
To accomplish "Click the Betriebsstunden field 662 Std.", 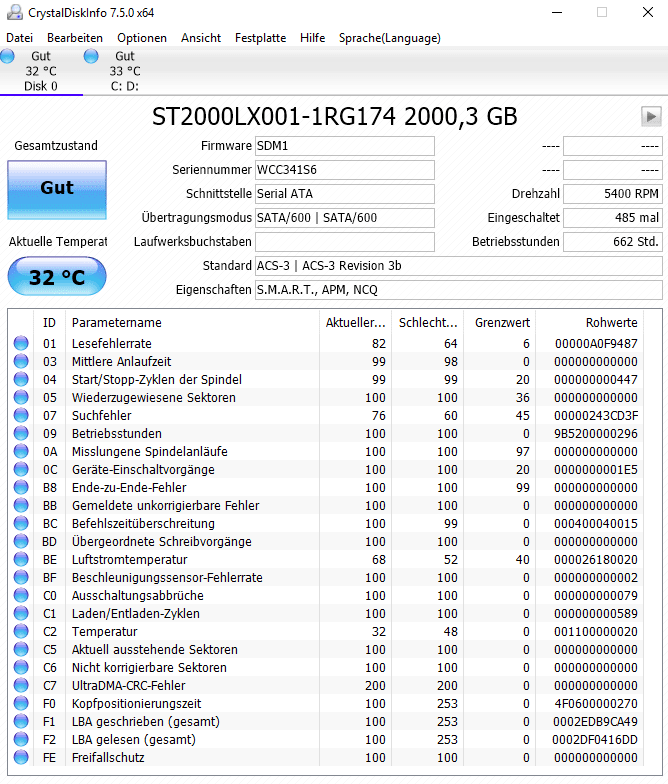I will coord(612,242).
